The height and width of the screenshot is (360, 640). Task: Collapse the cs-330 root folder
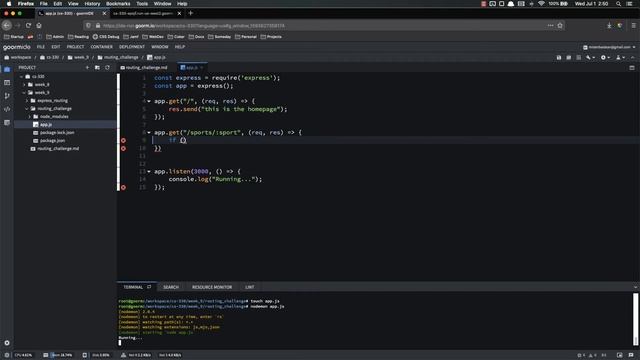[22, 76]
